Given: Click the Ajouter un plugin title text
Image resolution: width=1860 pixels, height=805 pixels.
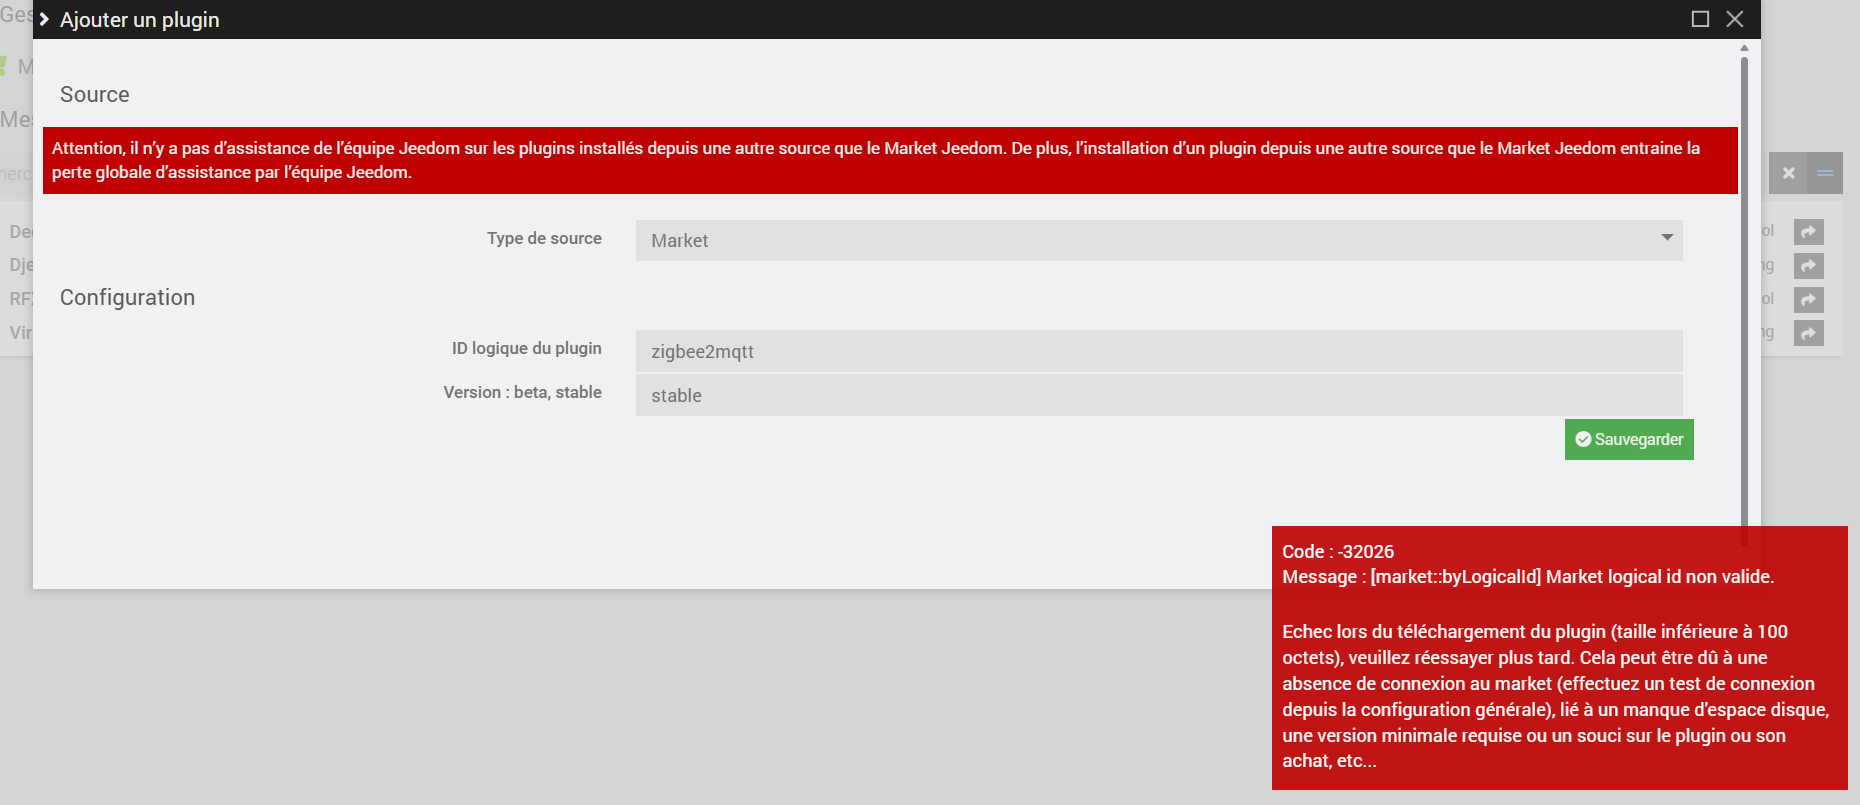Looking at the screenshot, I should (140, 20).
